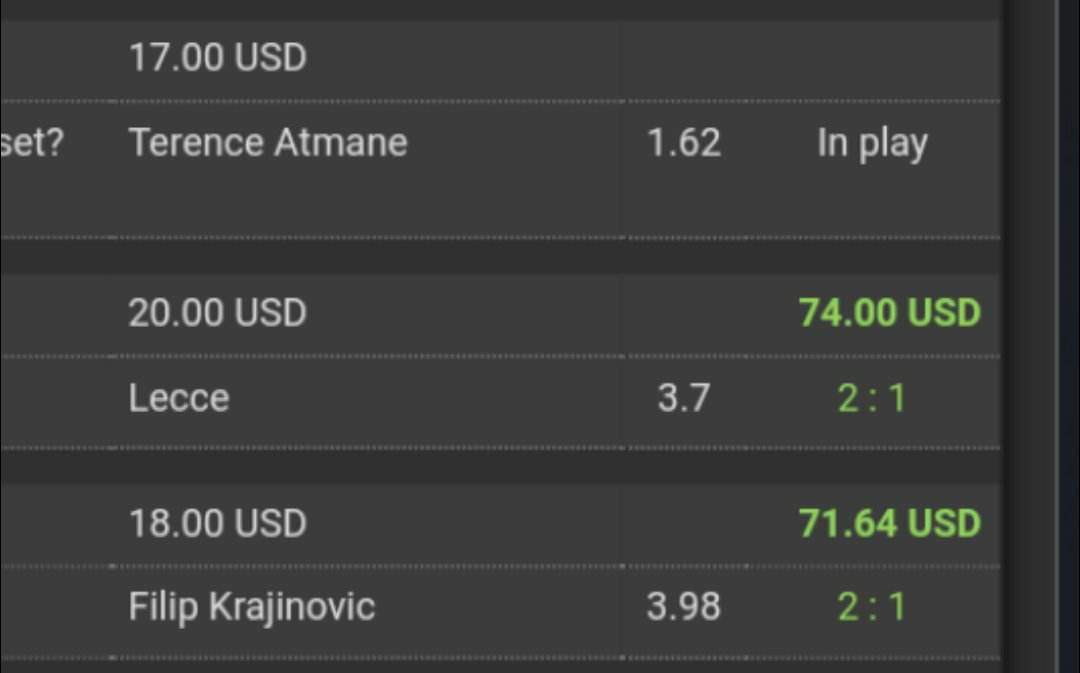1080x673 pixels.
Task: Click the empty winnings cell beside 17.00 USD
Action: pos(872,57)
